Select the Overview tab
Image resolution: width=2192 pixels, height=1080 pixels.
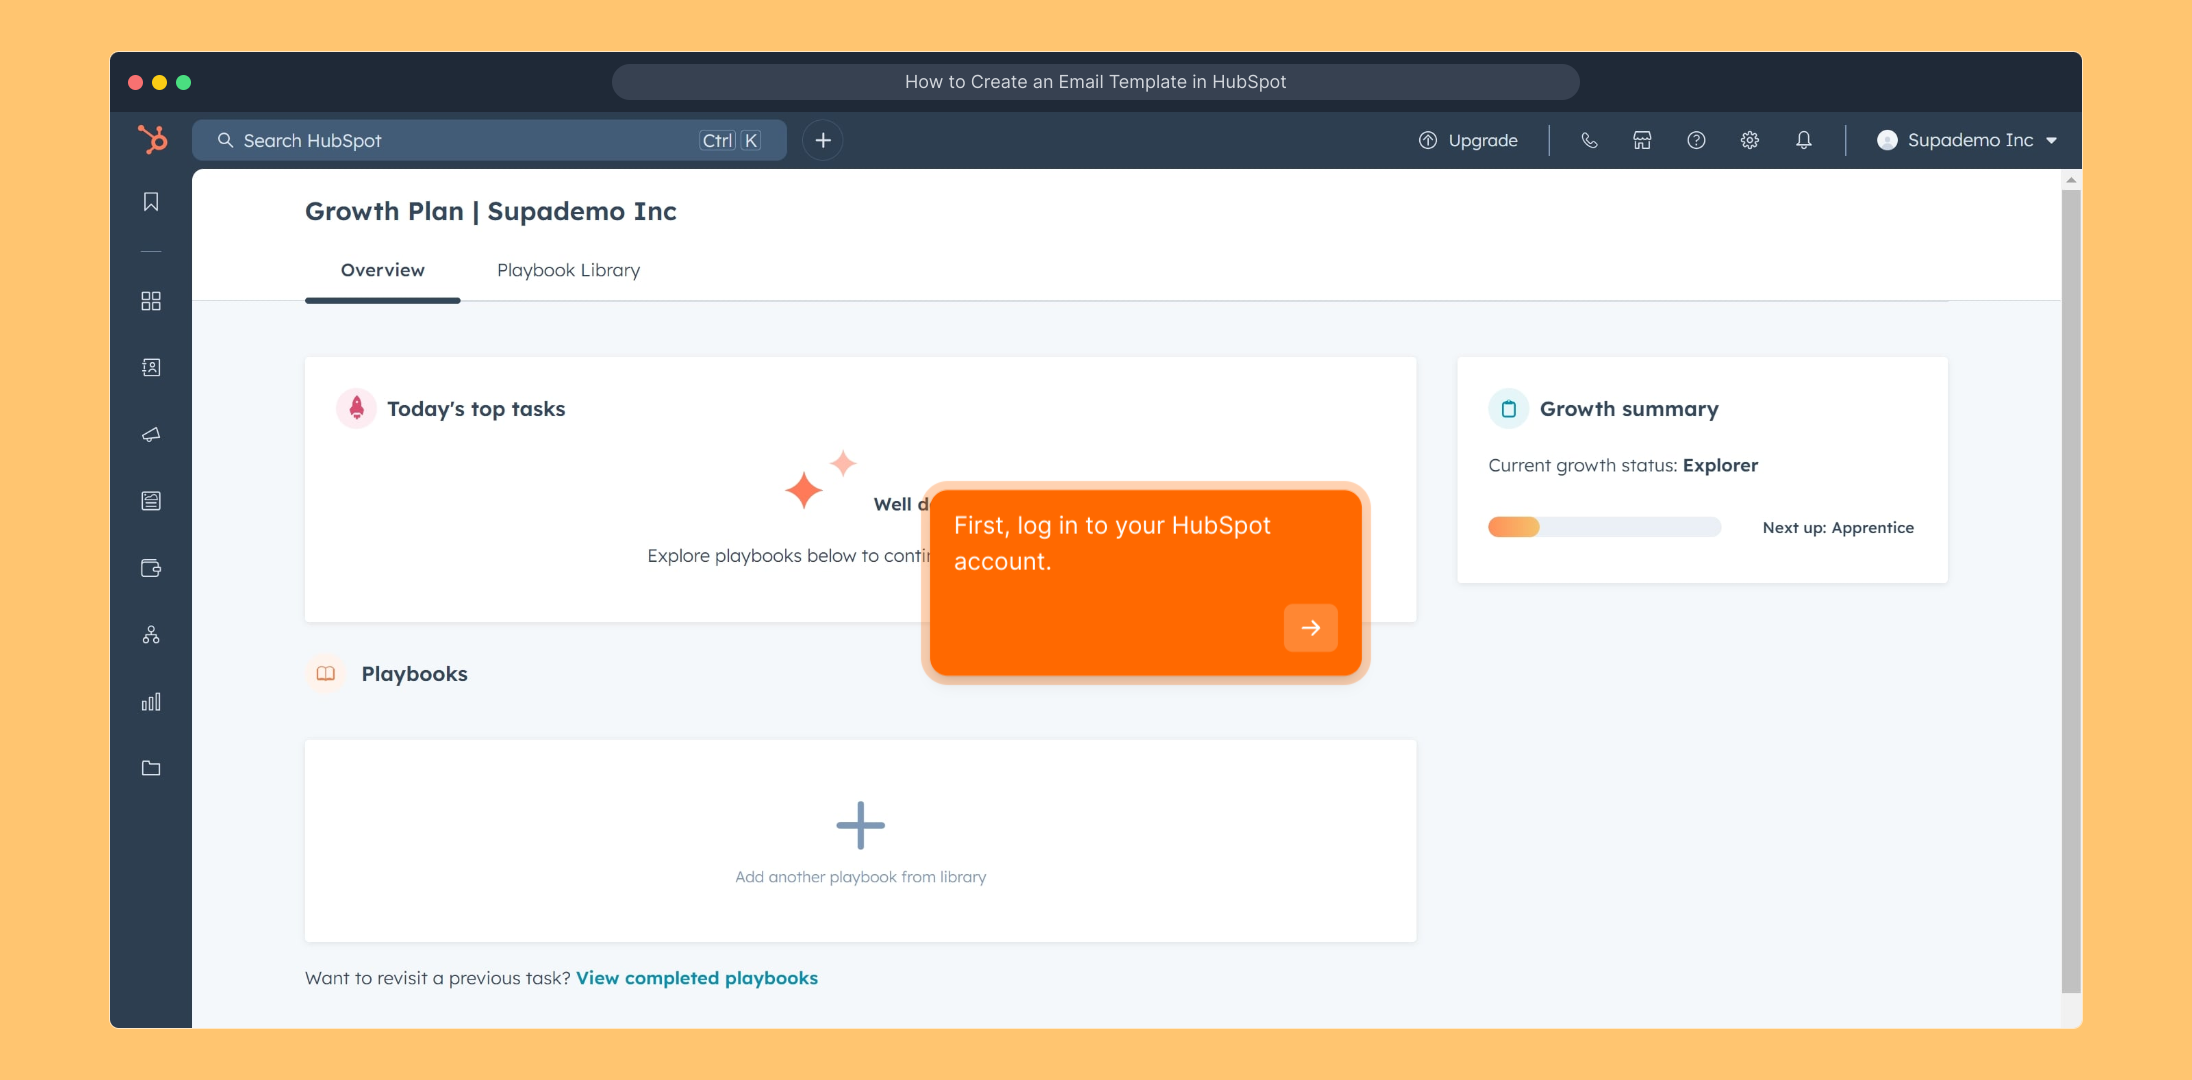pos(382,270)
